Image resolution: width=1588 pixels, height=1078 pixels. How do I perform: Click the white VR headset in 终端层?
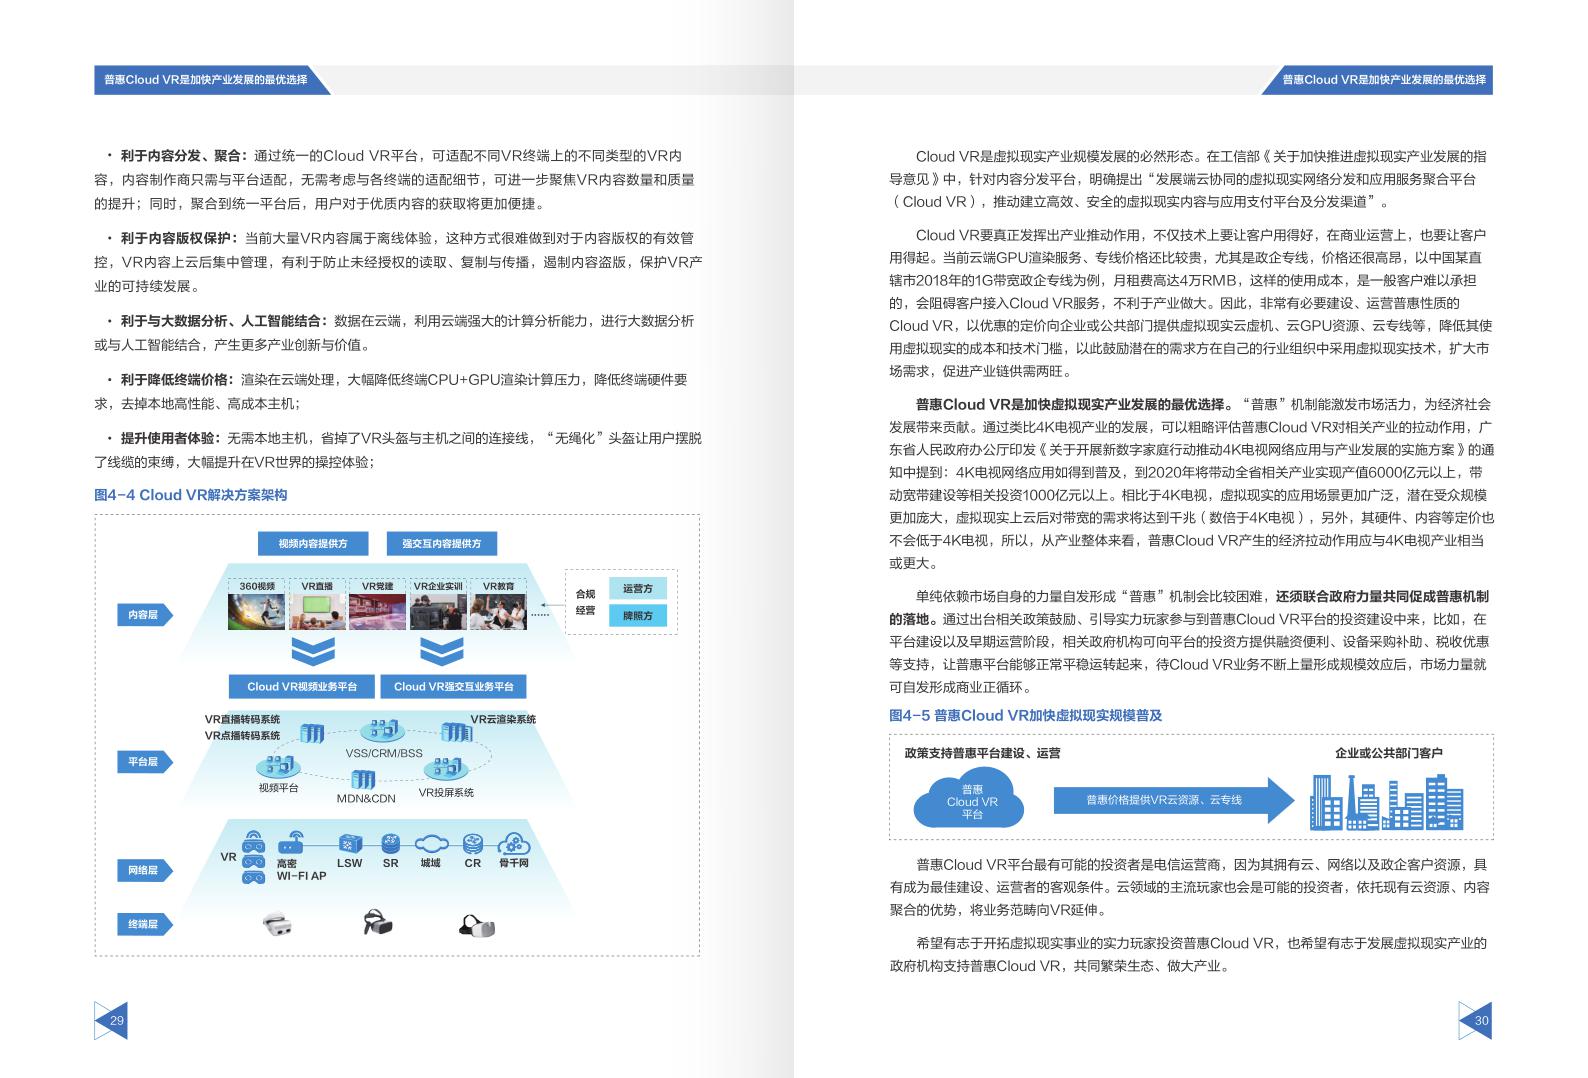pyautogui.click(x=279, y=925)
